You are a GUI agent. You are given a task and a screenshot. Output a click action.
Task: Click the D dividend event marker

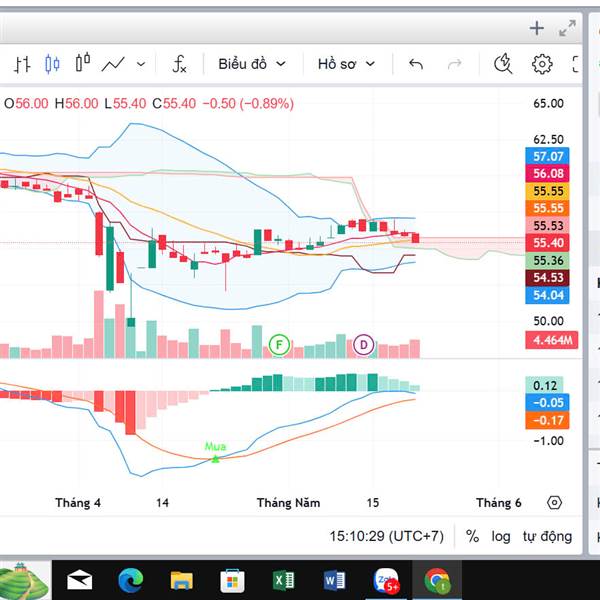(x=364, y=345)
